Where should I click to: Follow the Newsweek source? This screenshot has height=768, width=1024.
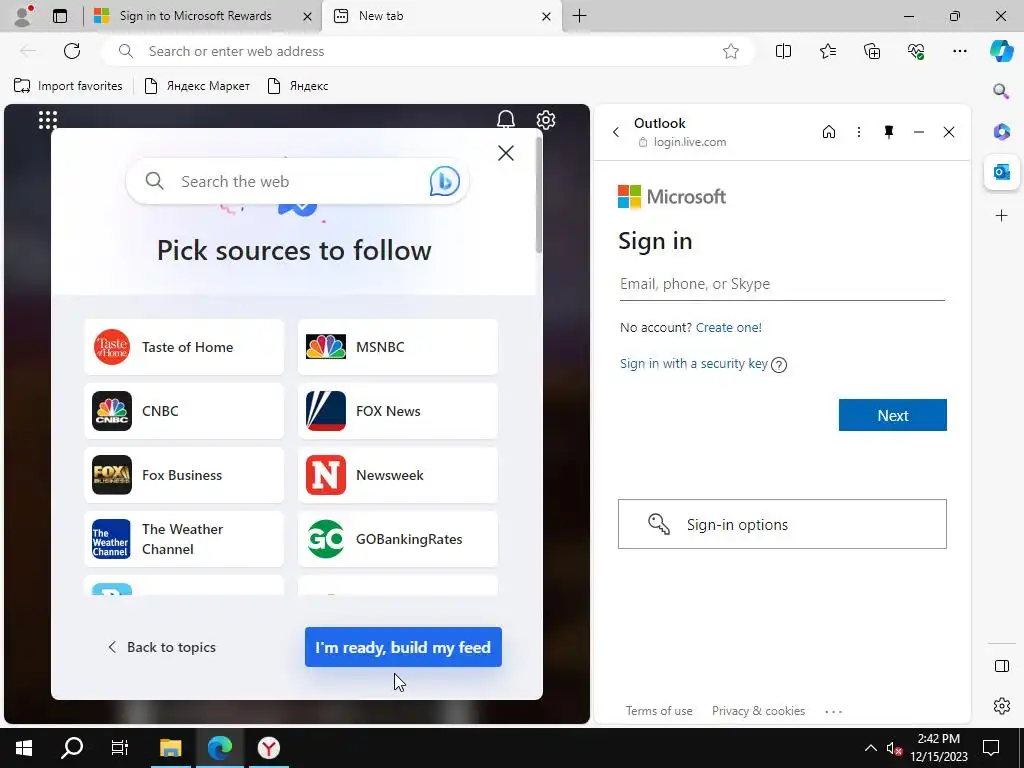tap(398, 475)
